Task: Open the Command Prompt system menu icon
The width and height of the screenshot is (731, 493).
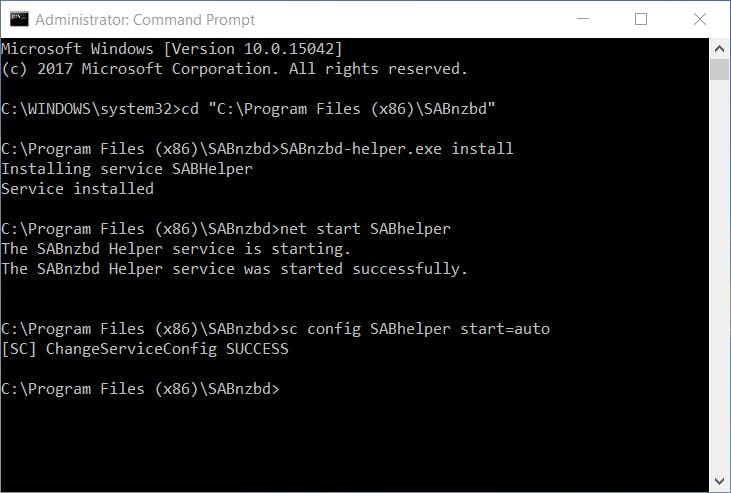Action: (18, 19)
